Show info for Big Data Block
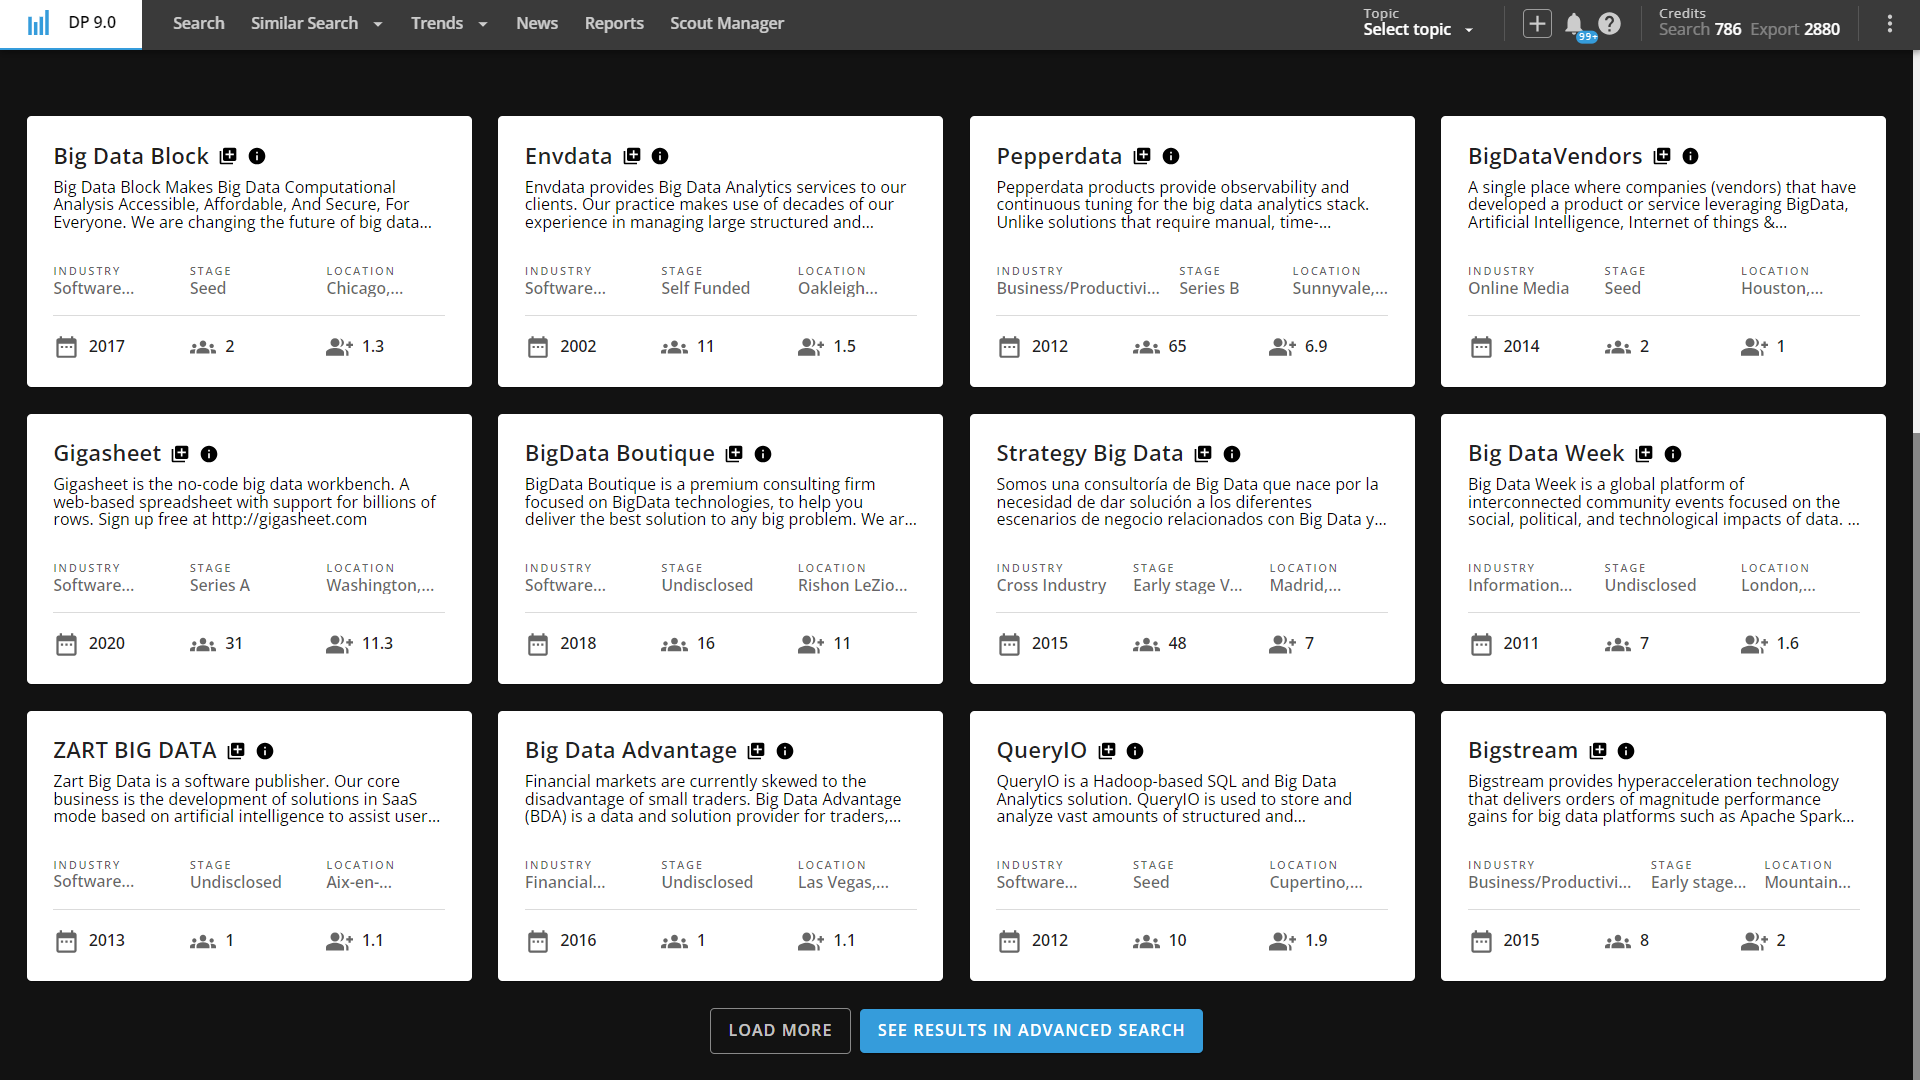The width and height of the screenshot is (1920, 1080). (x=257, y=156)
